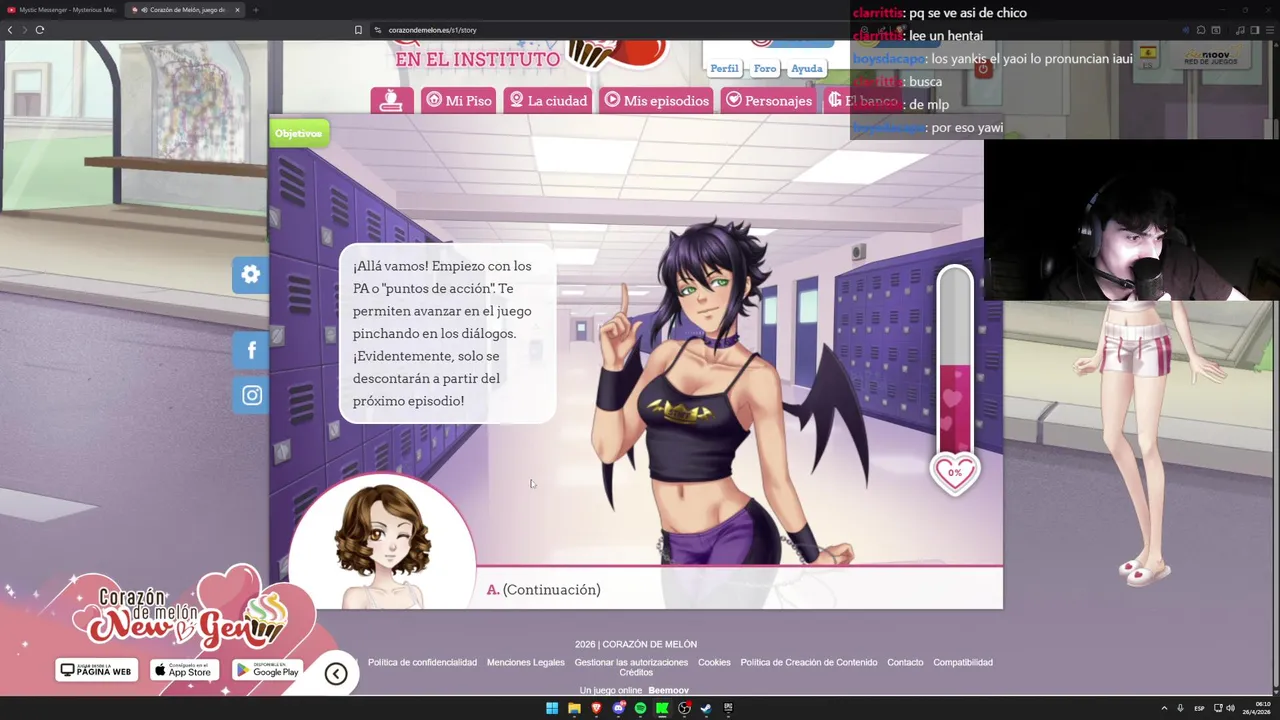The image size is (1280, 720).
Task: Open the game settings gear button
Action: coord(251,275)
